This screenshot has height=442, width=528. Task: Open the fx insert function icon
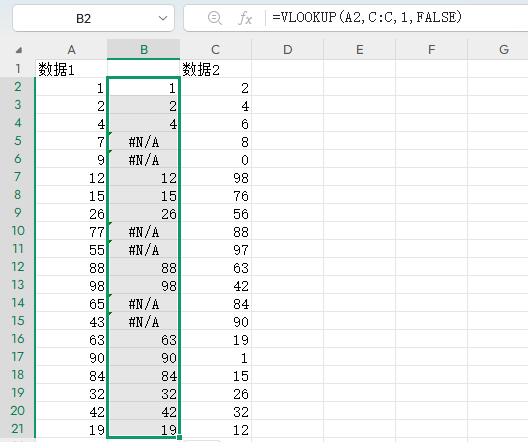click(x=245, y=18)
